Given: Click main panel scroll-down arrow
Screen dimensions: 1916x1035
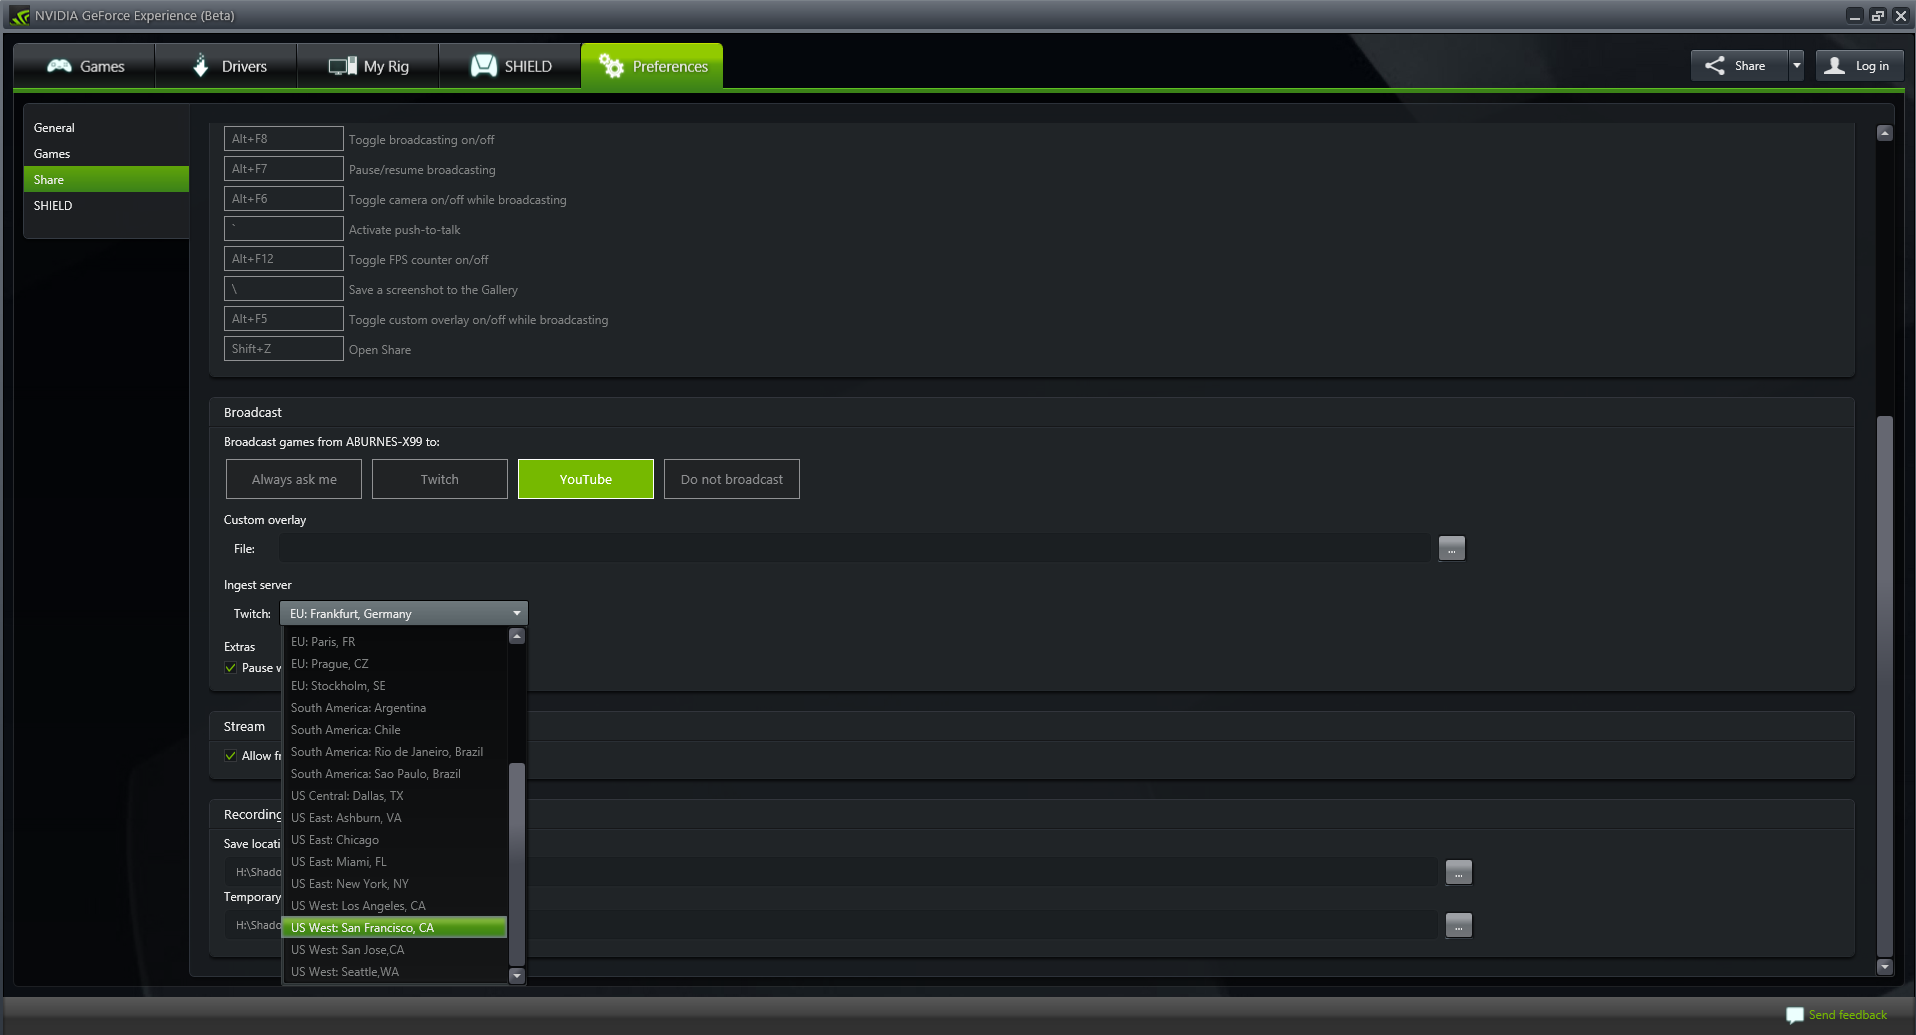Looking at the screenshot, I should [x=1885, y=967].
